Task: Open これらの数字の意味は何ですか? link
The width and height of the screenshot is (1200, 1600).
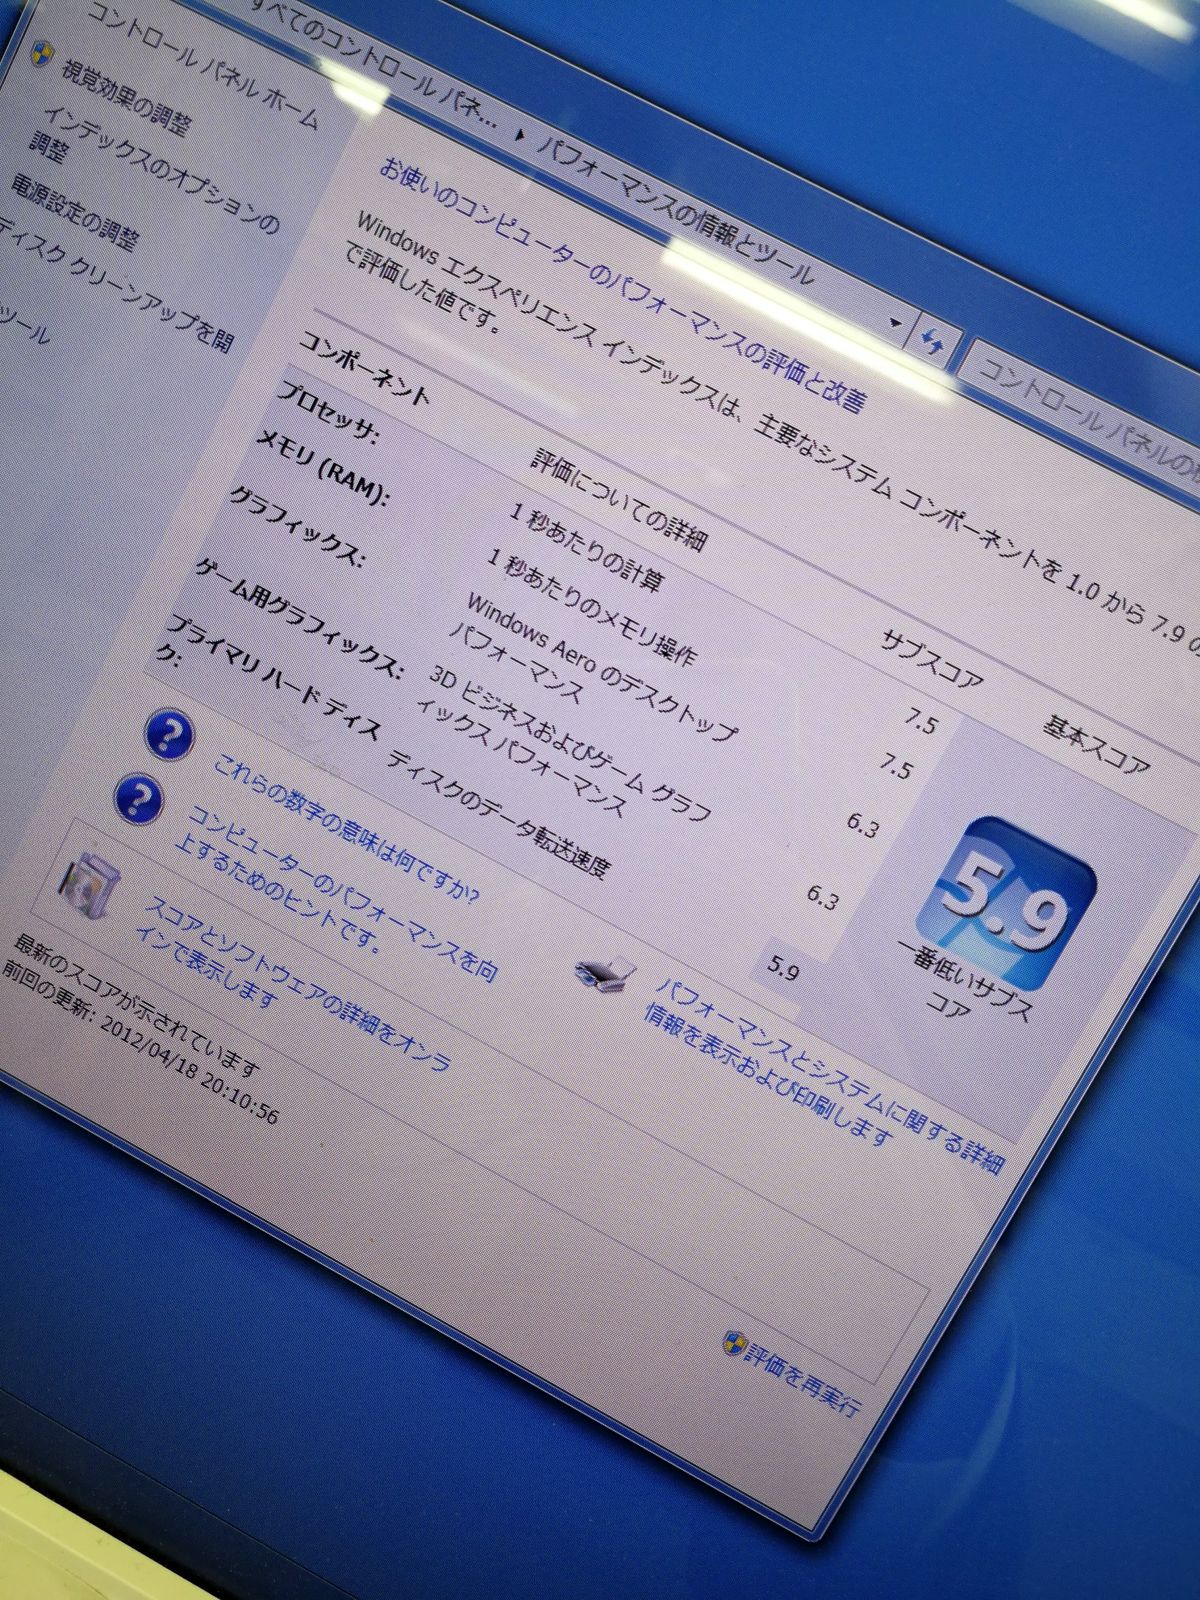Action: tap(346, 828)
